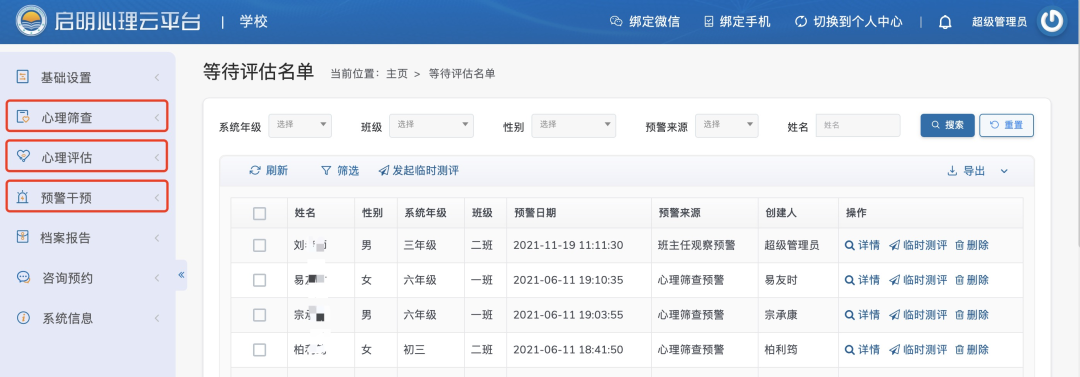
Task: Click the 启明心理云平台 logo icon
Action: (32, 21)
